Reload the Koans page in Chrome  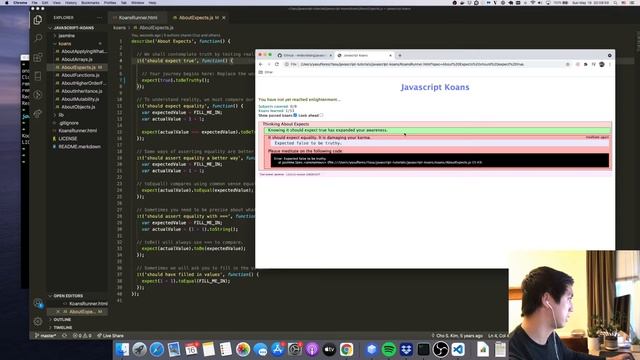(x=277, y=64)
